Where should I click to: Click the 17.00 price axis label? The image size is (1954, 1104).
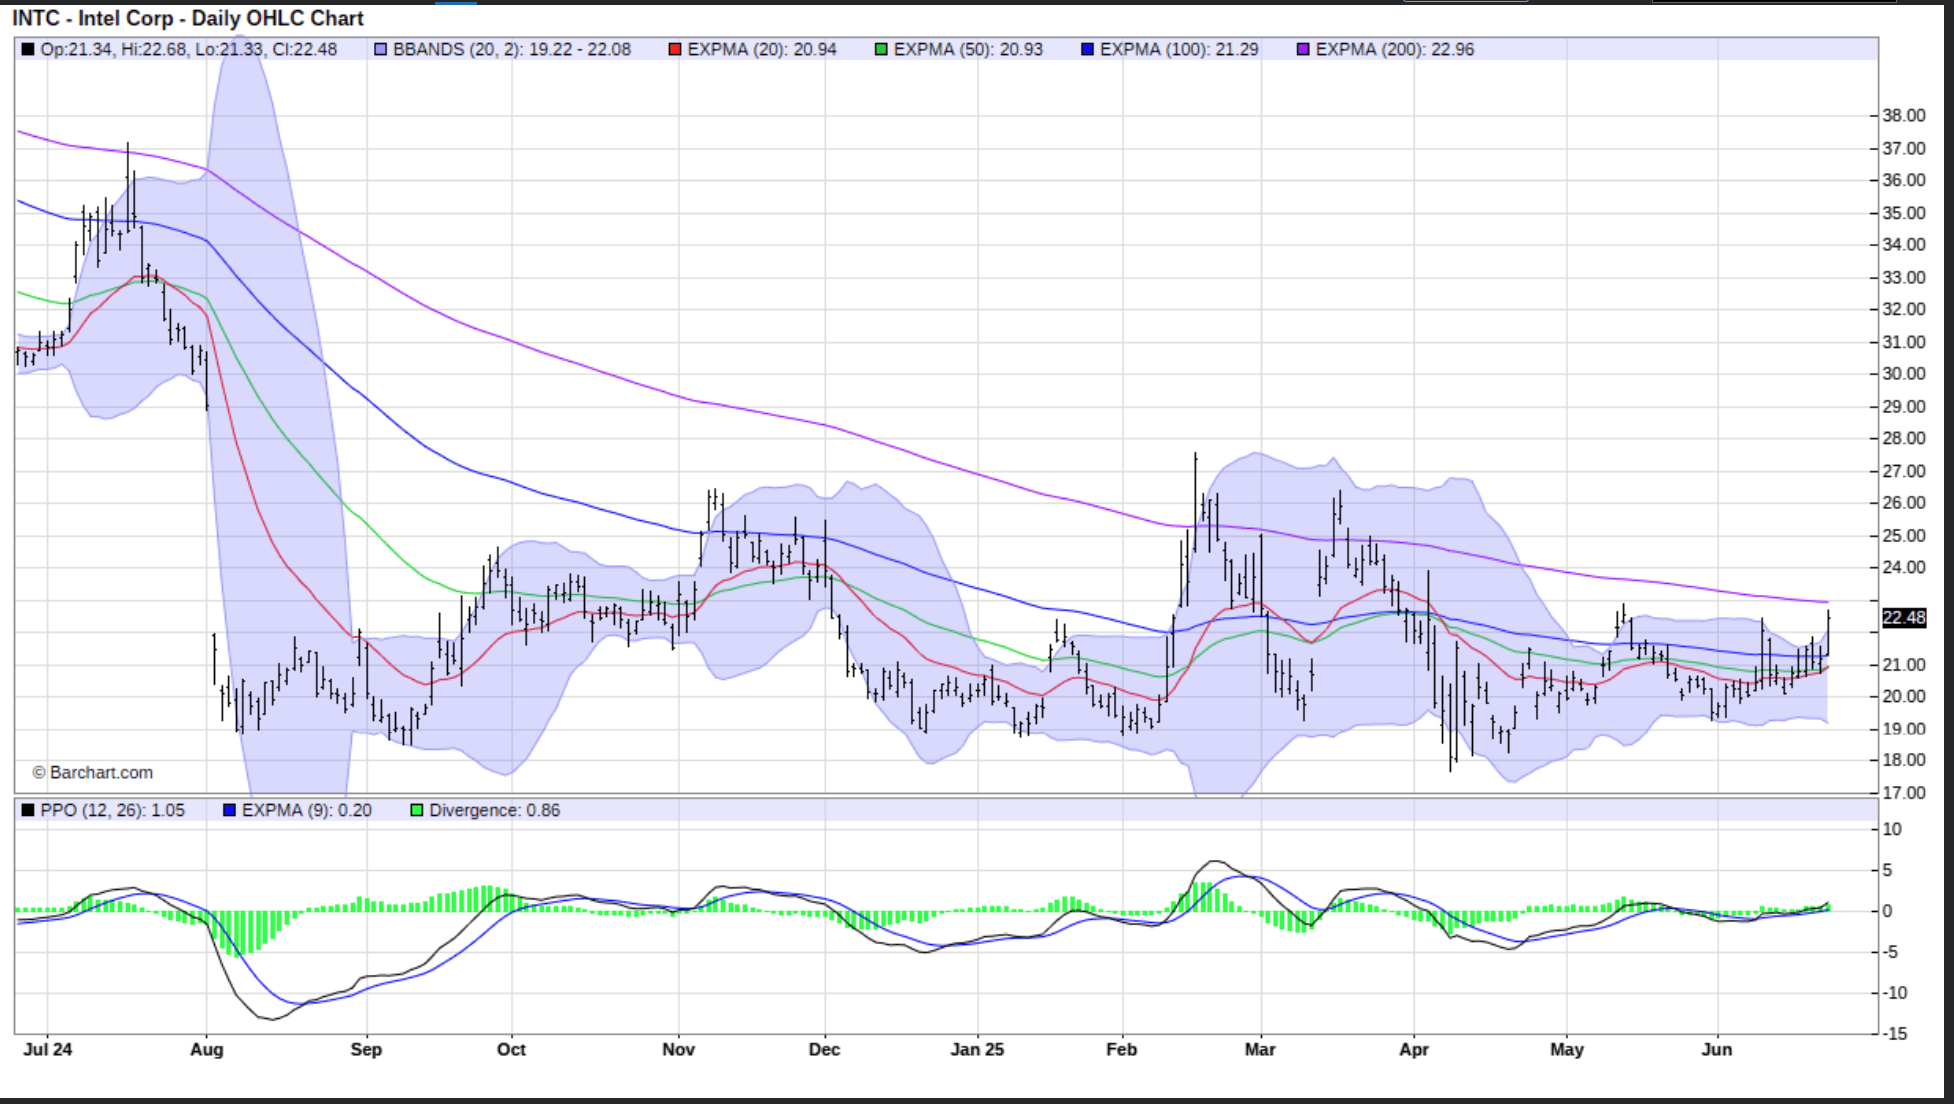(1903, 793)
